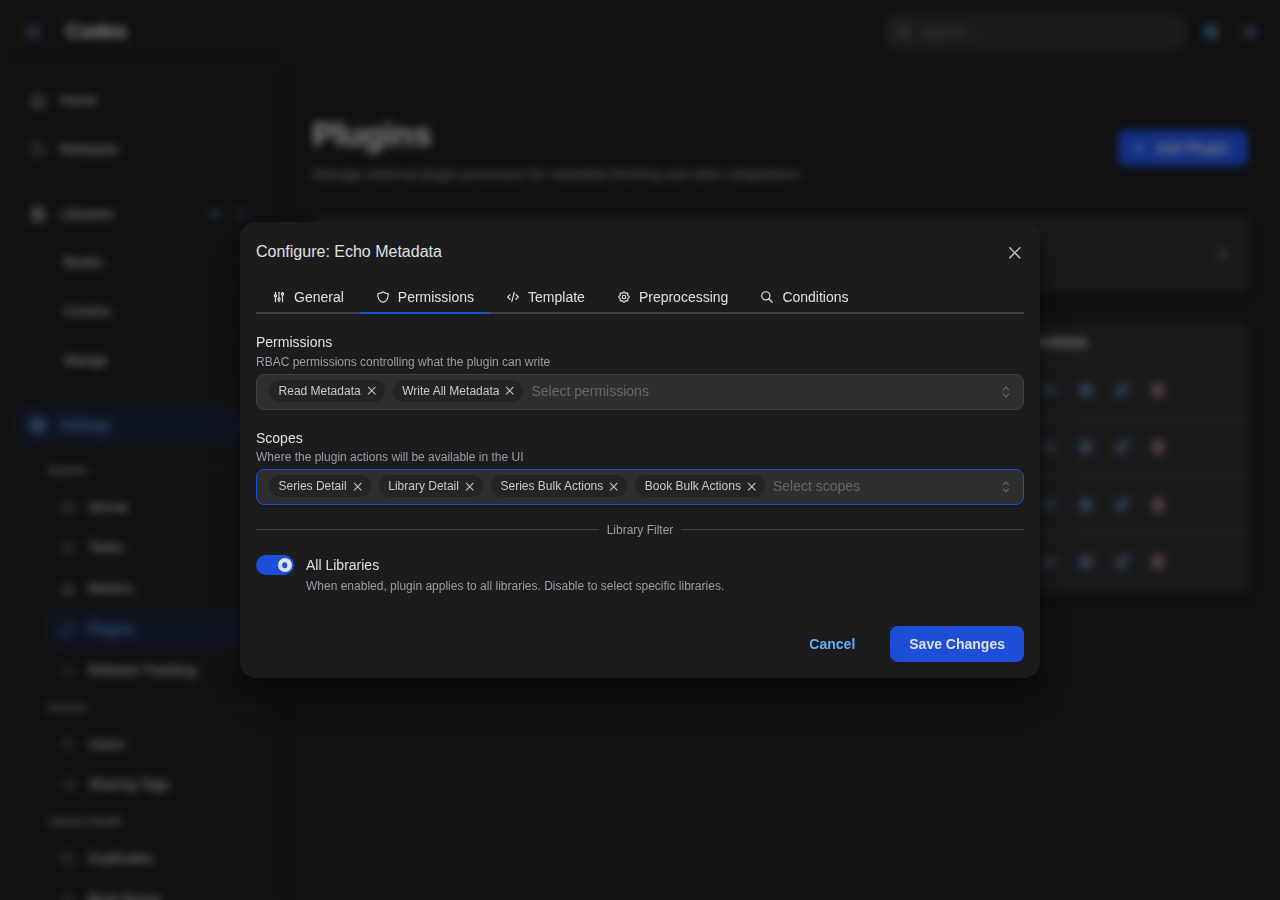Remove the Library Detail scope chip
The image size is (1280, 900).
(x=470, y=487)
